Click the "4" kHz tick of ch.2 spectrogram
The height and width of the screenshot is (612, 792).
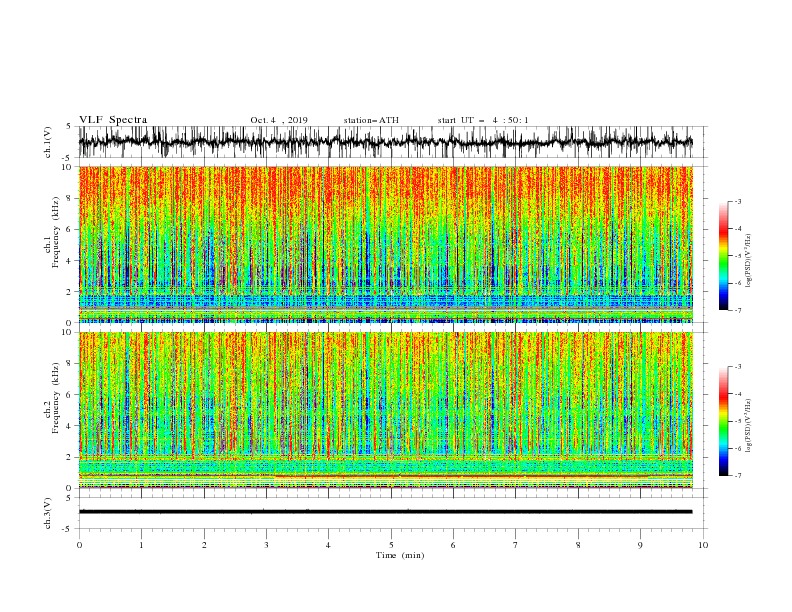[x=70, y=426]
